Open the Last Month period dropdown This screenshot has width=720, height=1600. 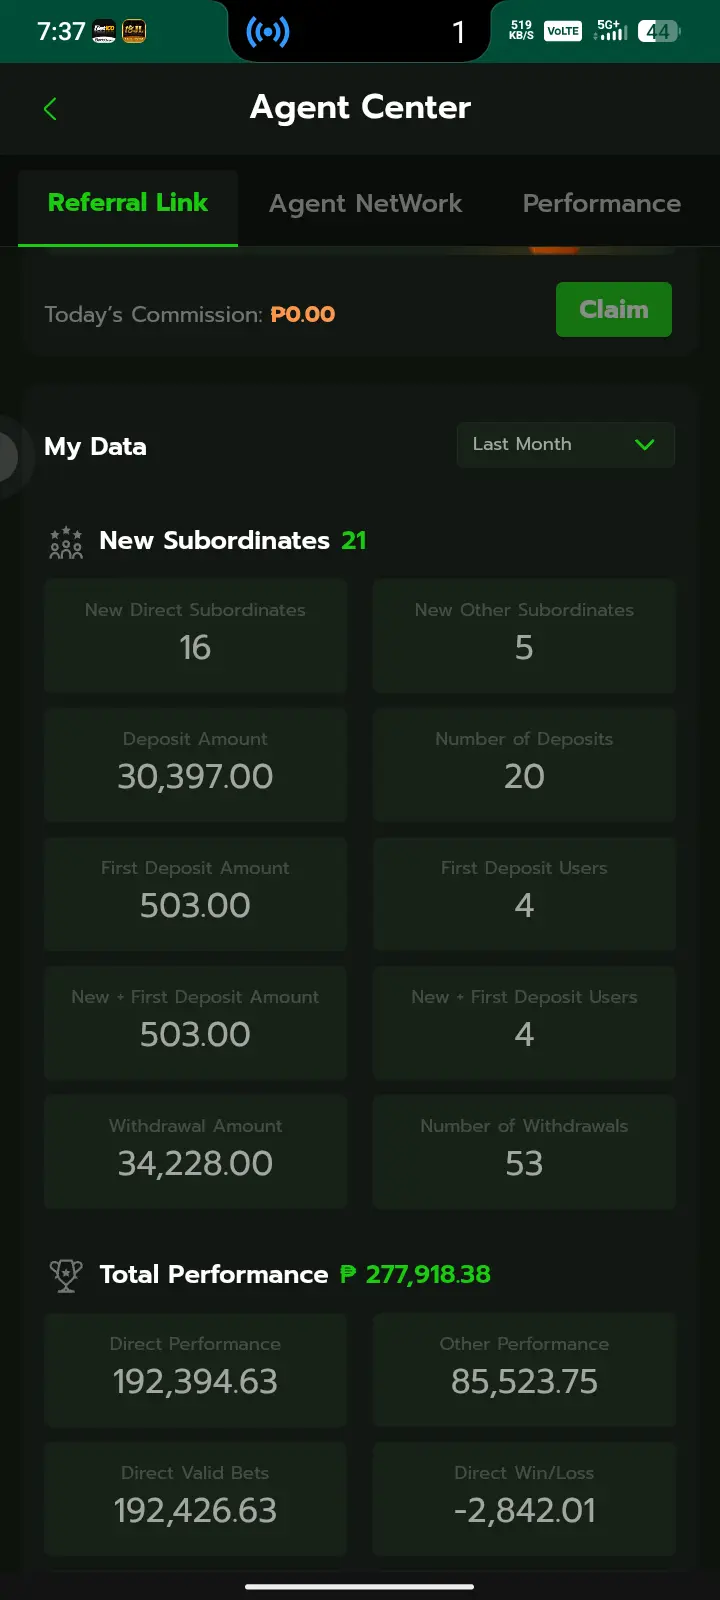[x=566, y=444]
